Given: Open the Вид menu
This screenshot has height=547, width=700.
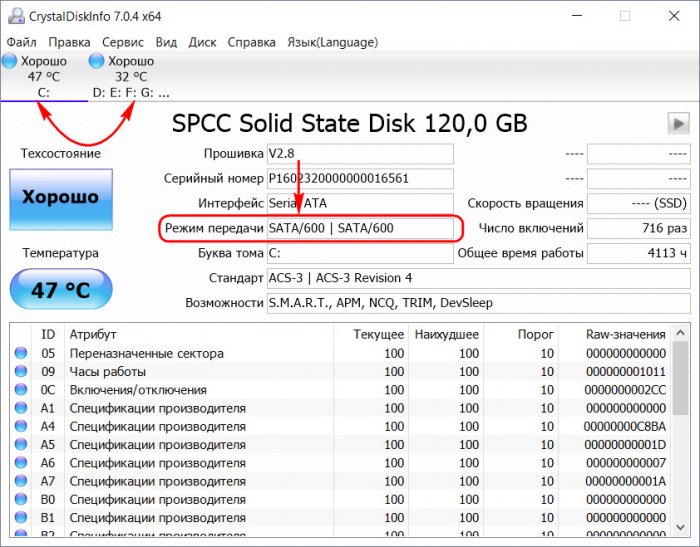Looking at the screenshot, I should pyautogui.click(x=166, y=42).
